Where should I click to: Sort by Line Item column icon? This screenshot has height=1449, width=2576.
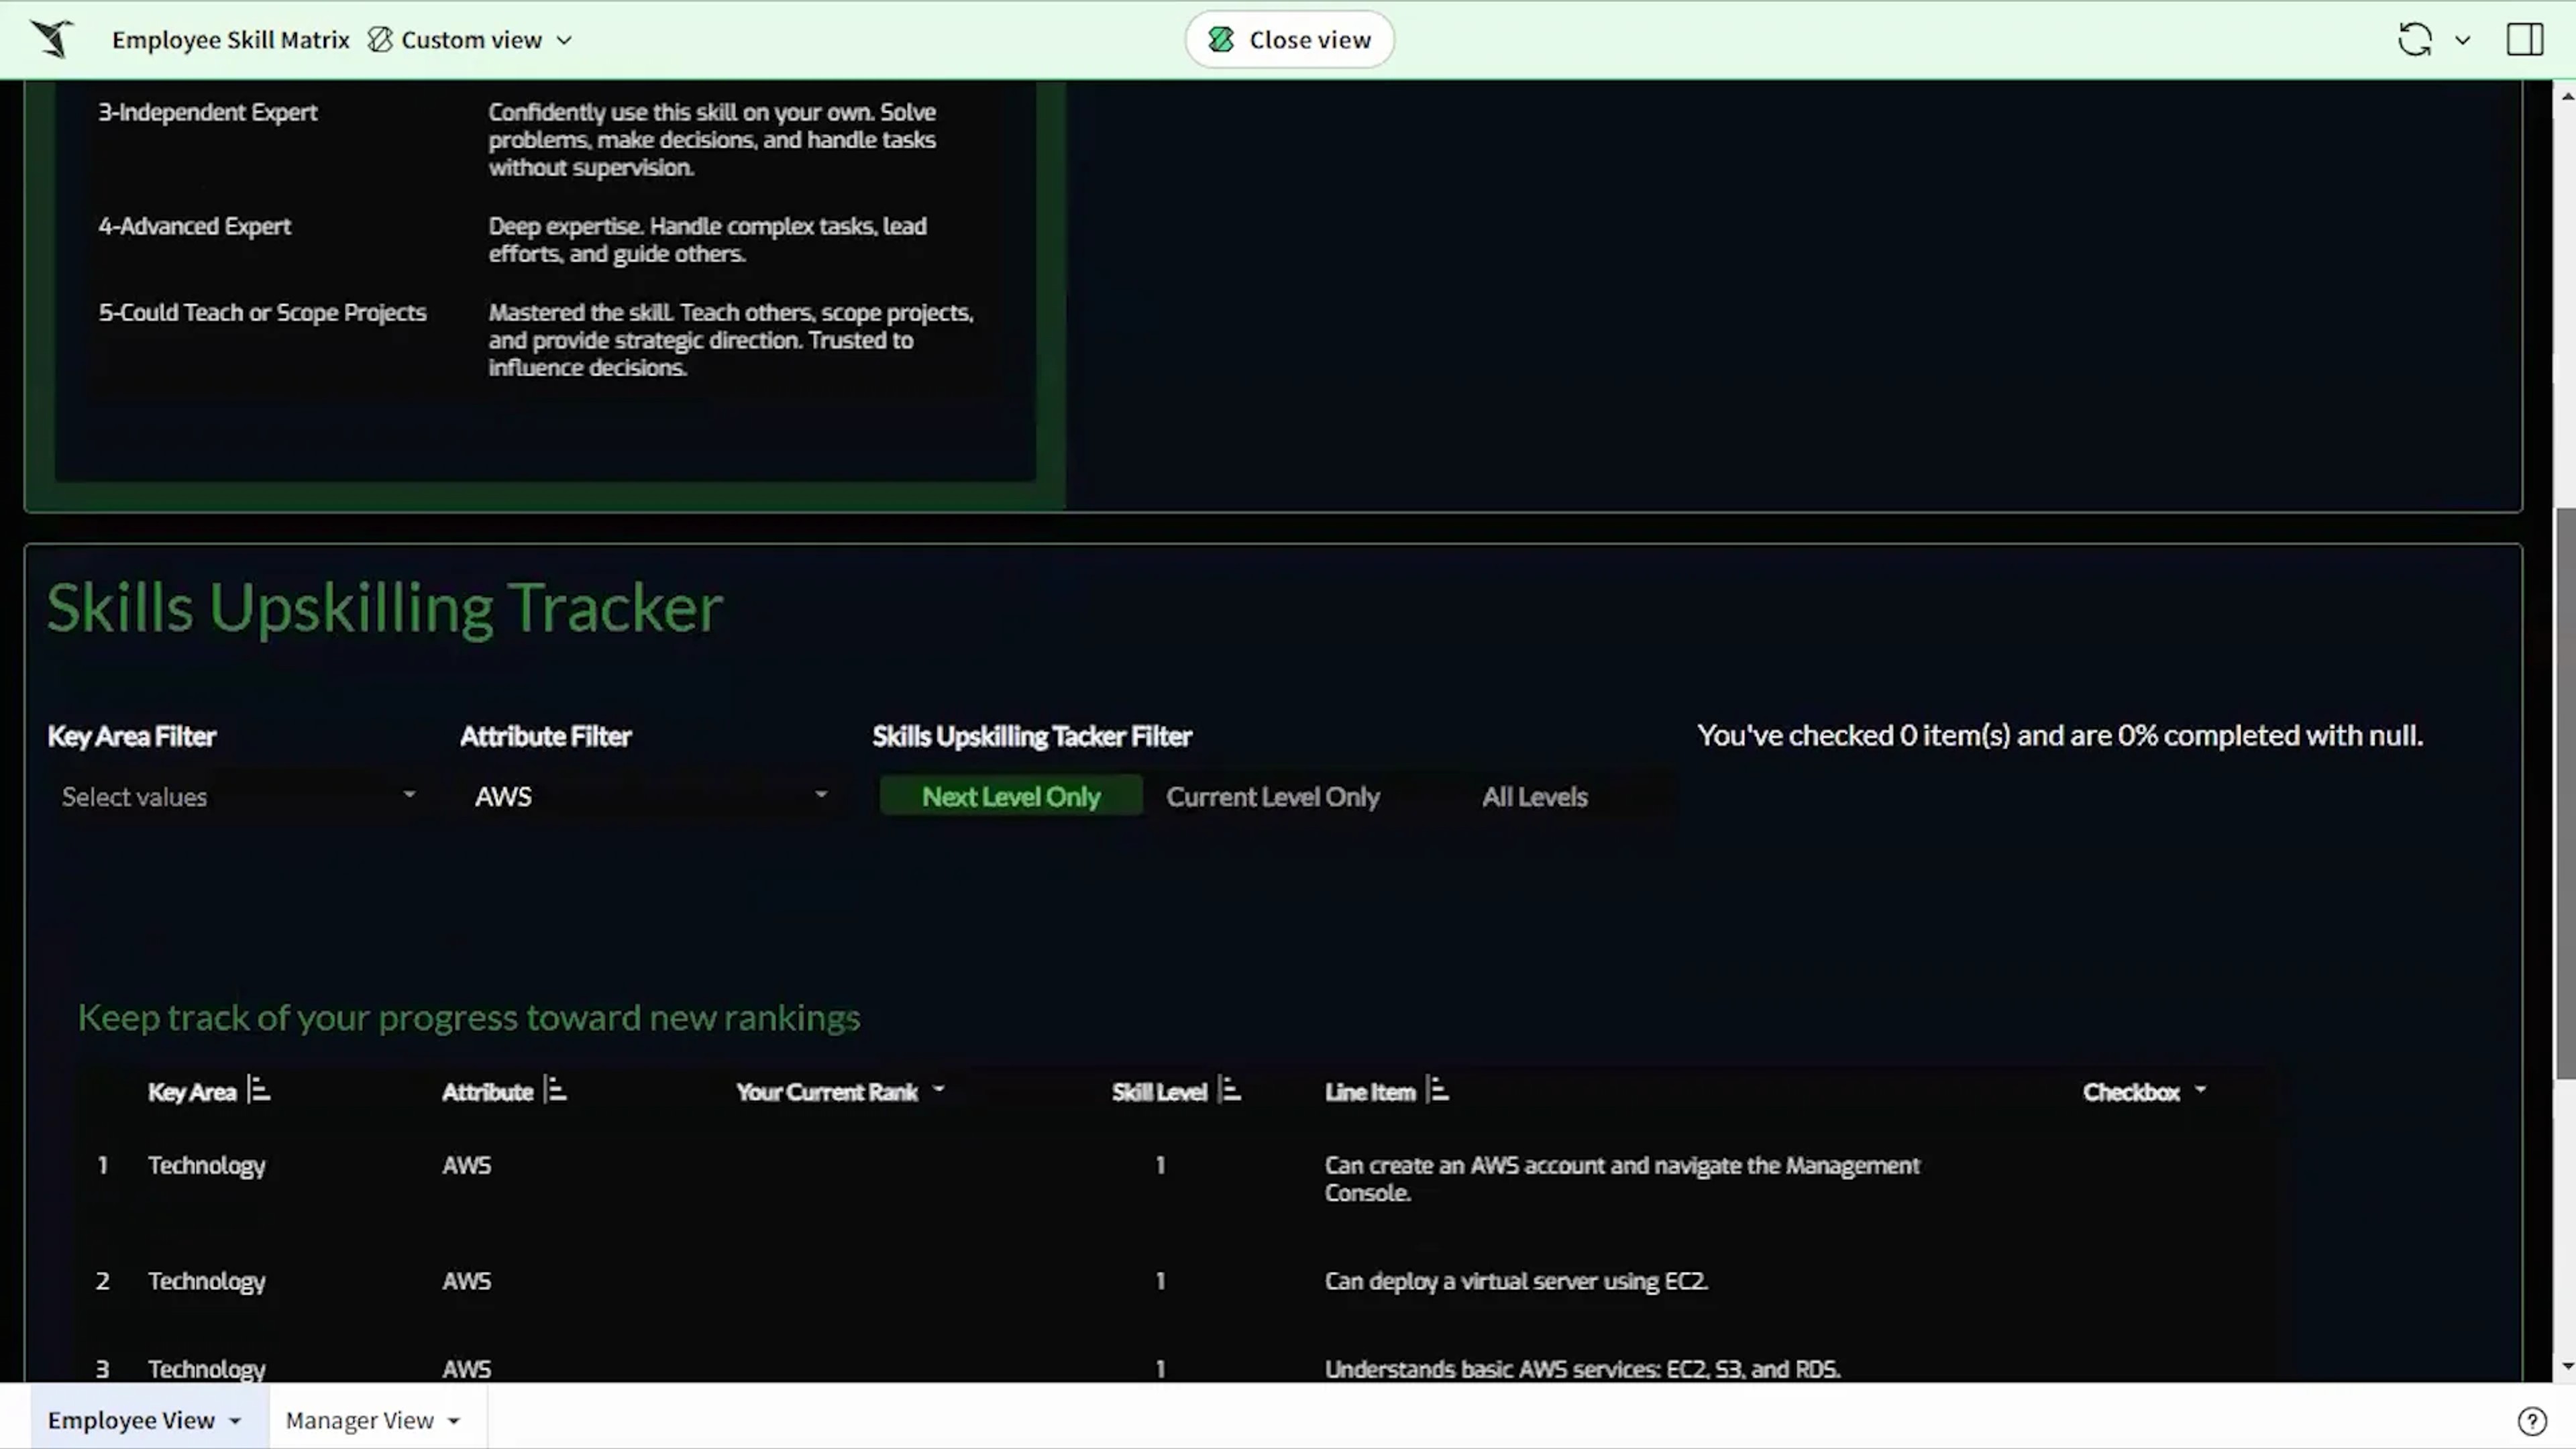pyautogui.click(x=1438, y=1090)
